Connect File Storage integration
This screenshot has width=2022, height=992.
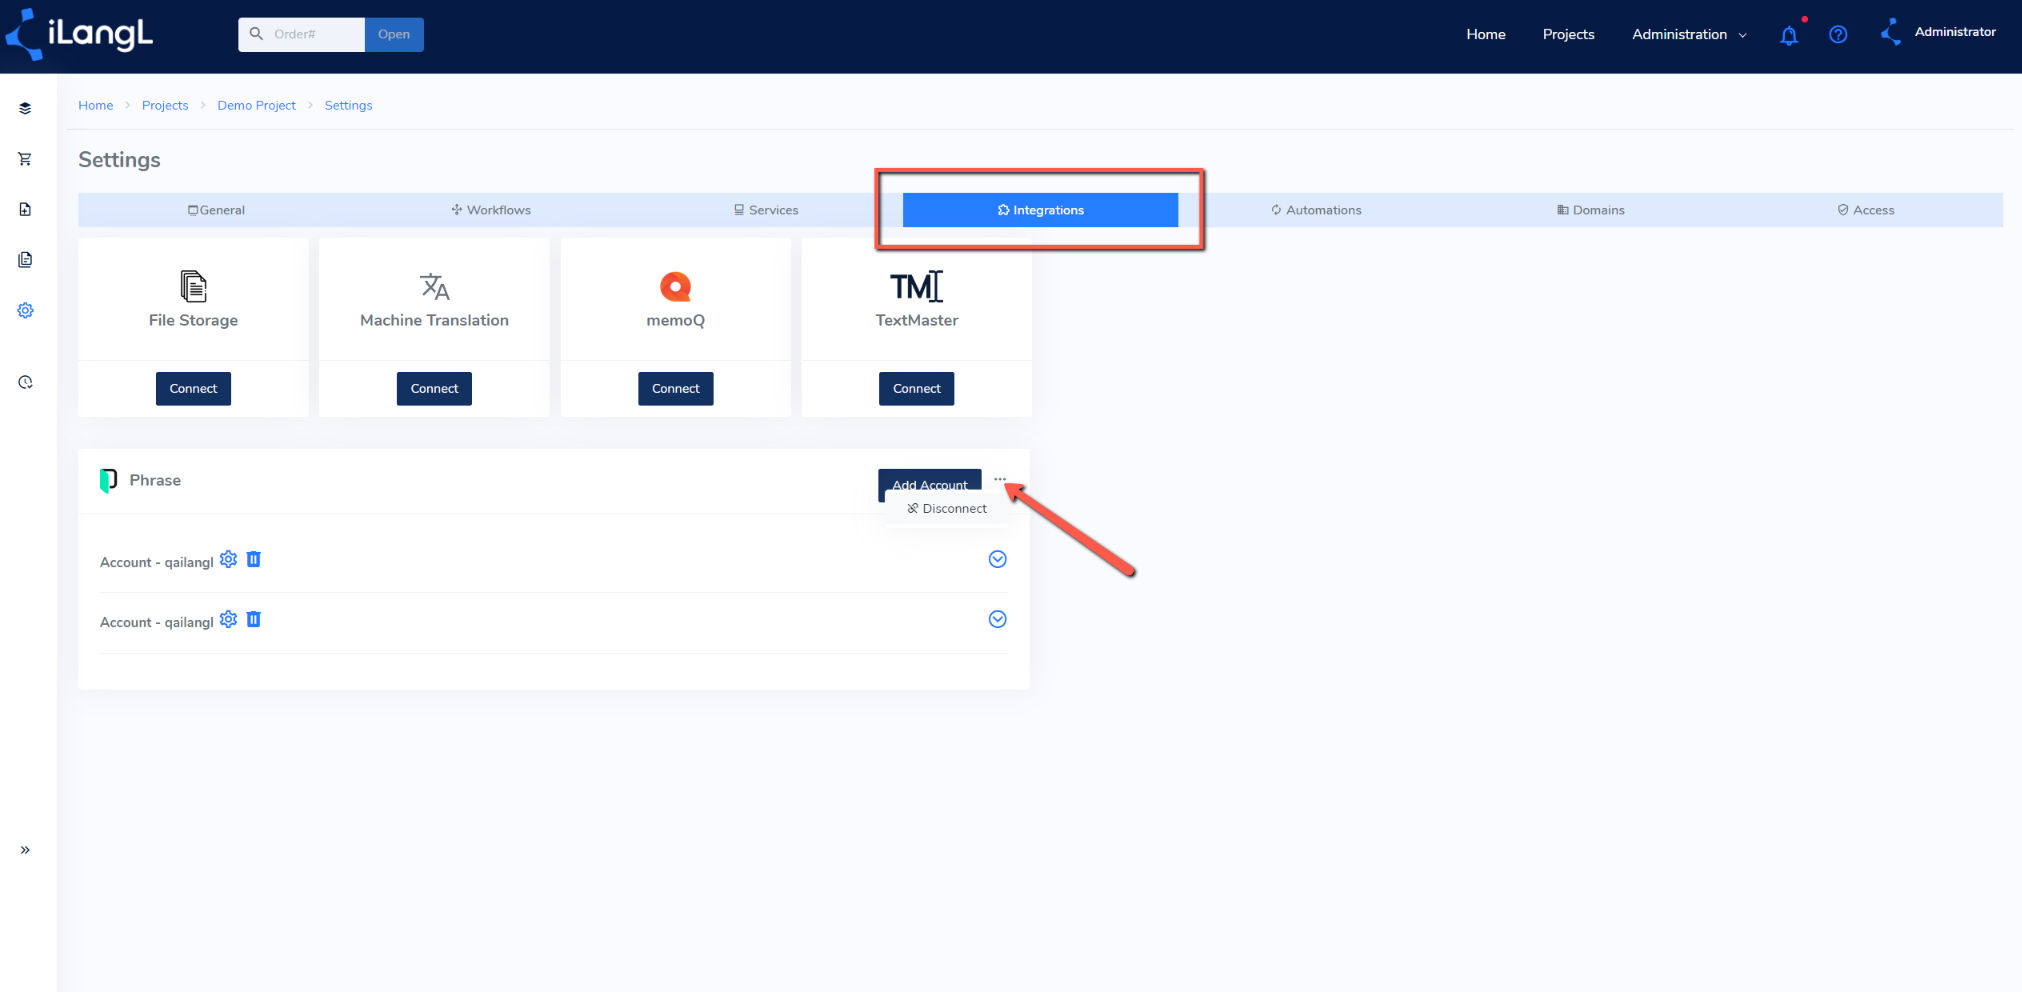point(193,389)
